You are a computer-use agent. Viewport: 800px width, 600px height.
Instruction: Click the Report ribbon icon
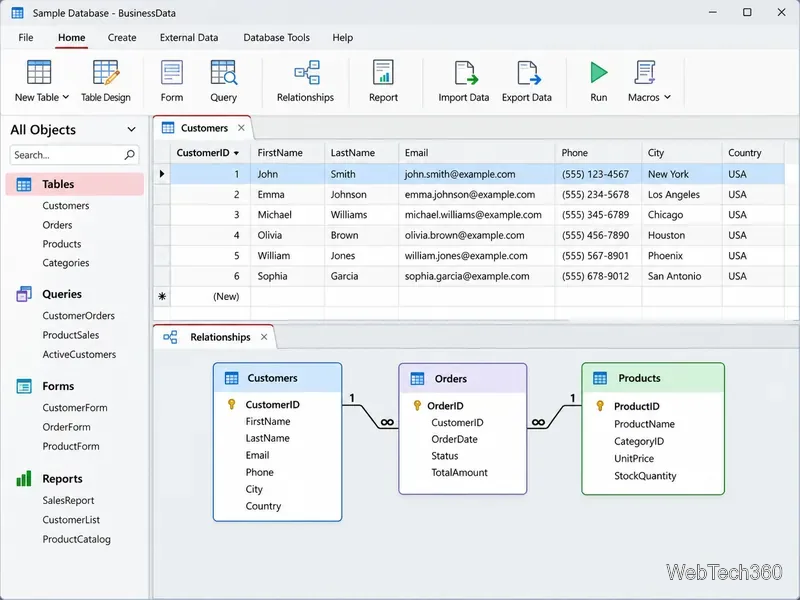point(383,71)
